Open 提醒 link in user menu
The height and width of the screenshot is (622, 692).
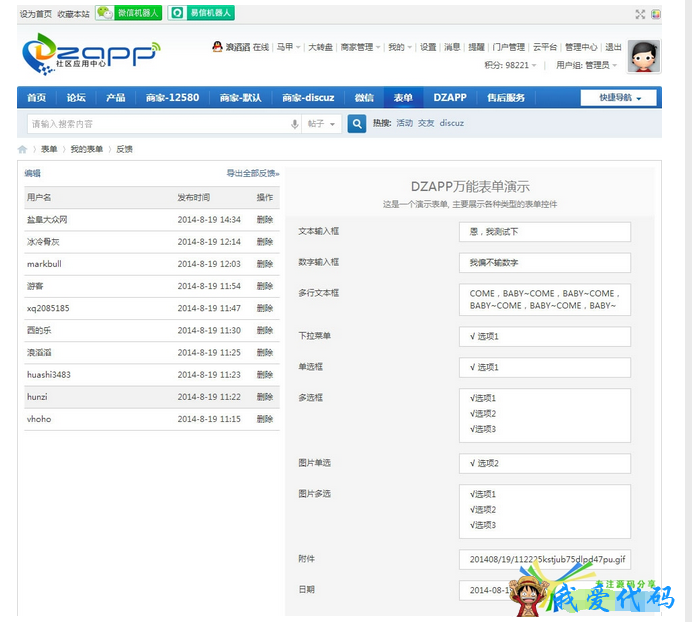(x=476, y=47)
